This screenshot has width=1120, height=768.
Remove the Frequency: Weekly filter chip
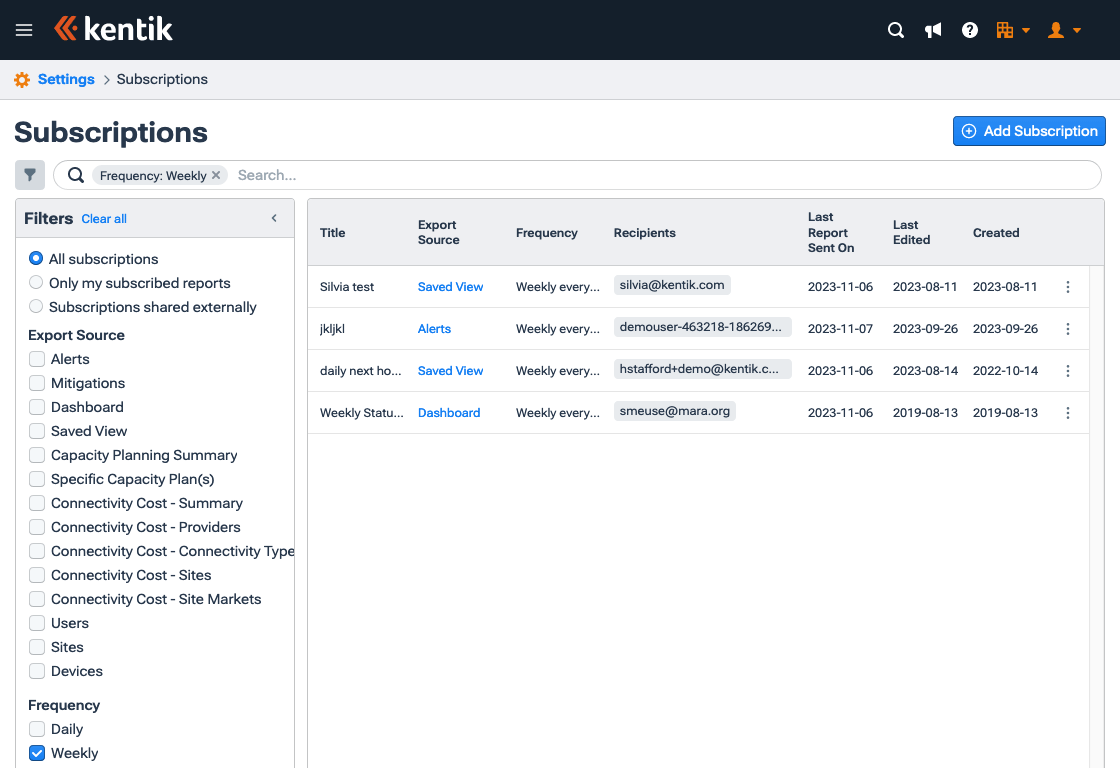[x=216, y=174]
